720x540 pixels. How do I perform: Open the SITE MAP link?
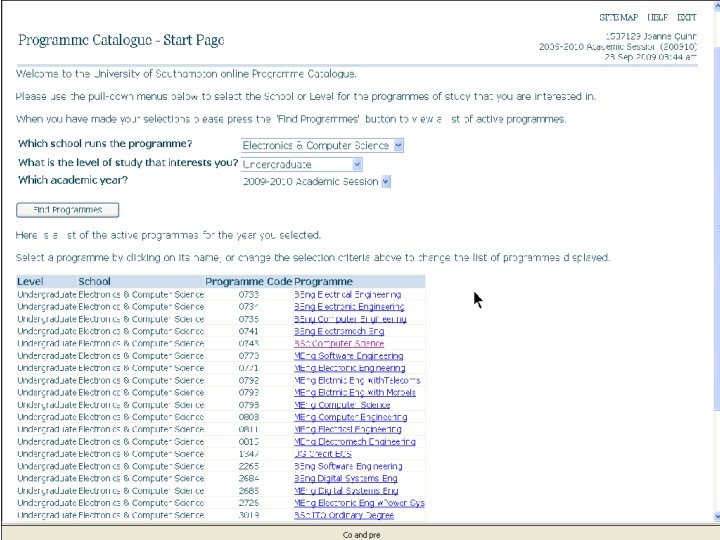pyautogui.click(x=619, y=17)
